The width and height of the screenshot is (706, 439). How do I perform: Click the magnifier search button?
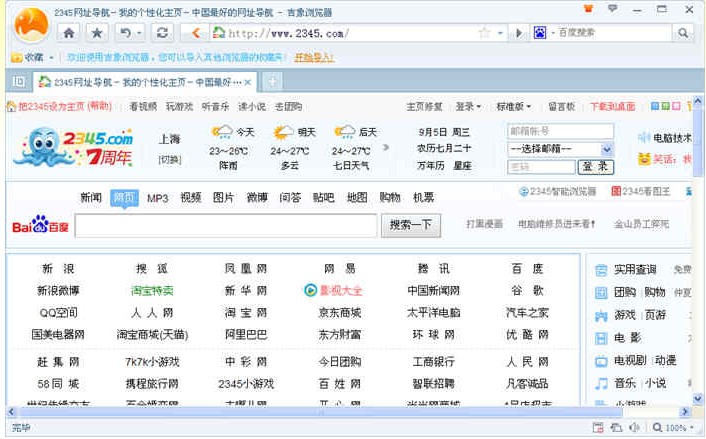tap(683, 33)
